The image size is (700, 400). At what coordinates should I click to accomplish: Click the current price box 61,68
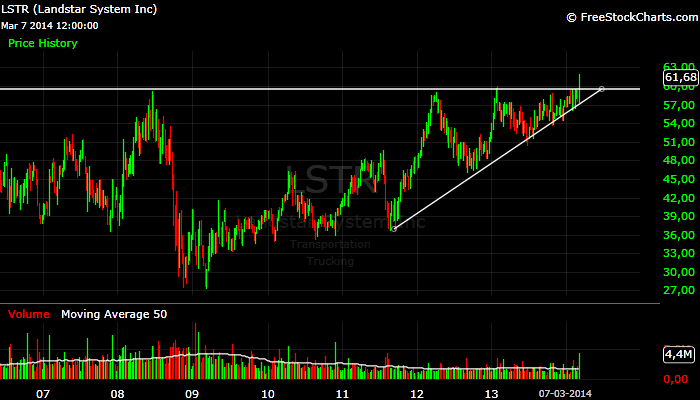click(x=680, y=77)
